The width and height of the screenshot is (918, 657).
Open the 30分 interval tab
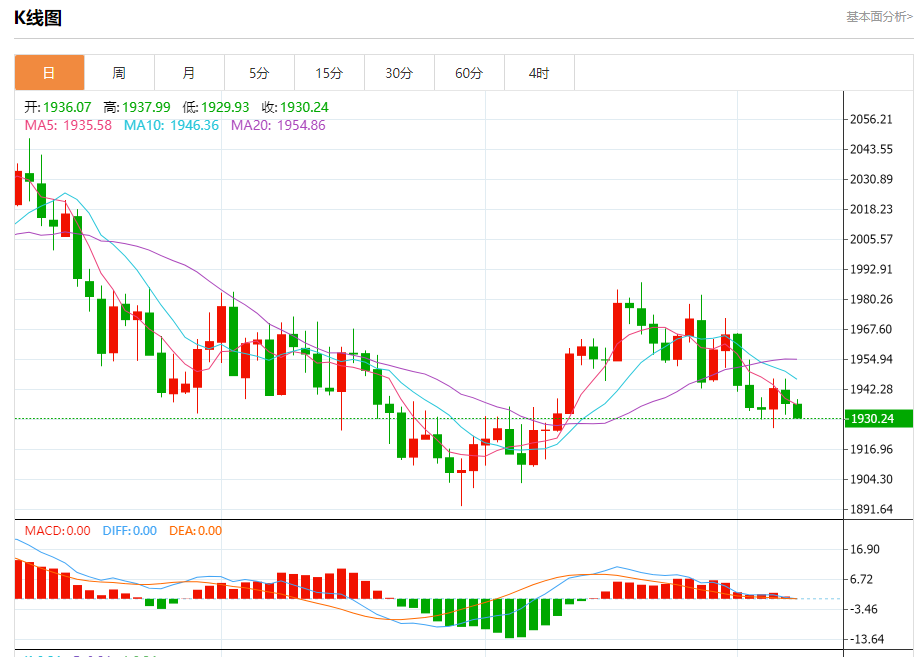point(399,73)
